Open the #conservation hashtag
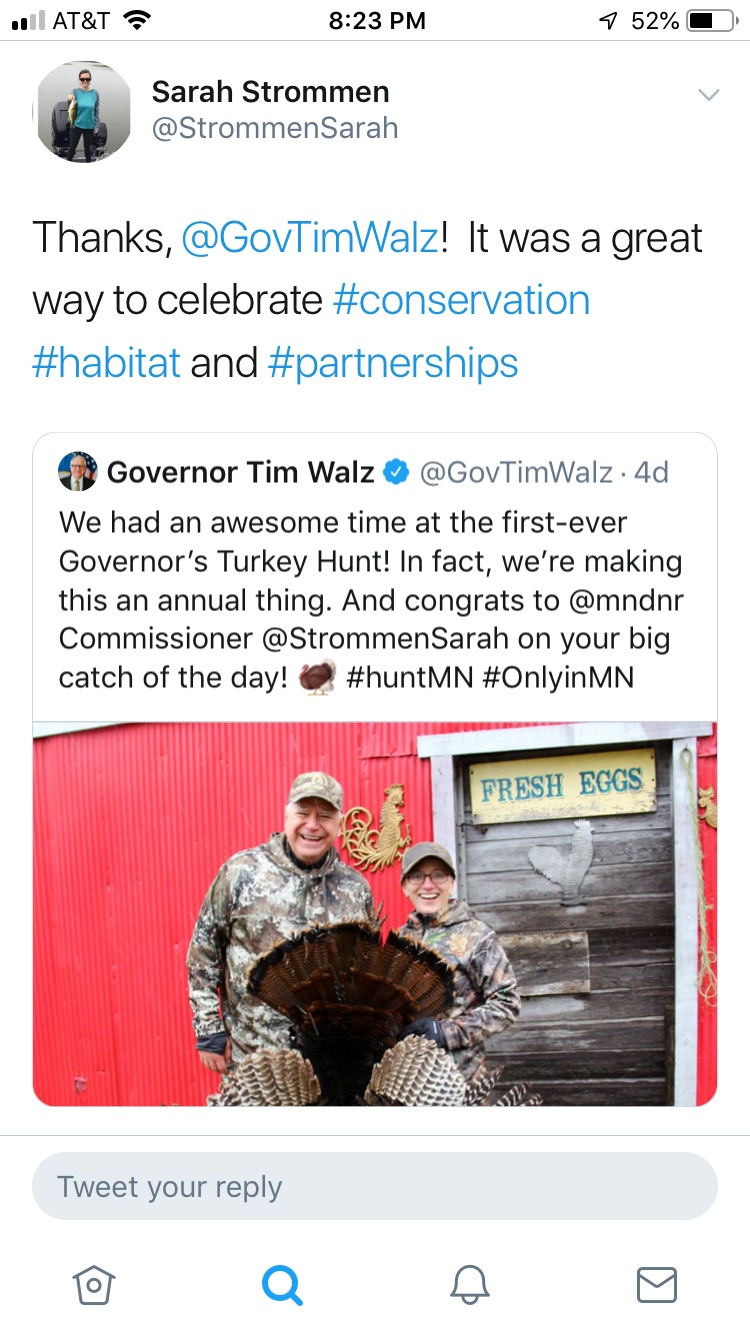 [x=461, y=300]
